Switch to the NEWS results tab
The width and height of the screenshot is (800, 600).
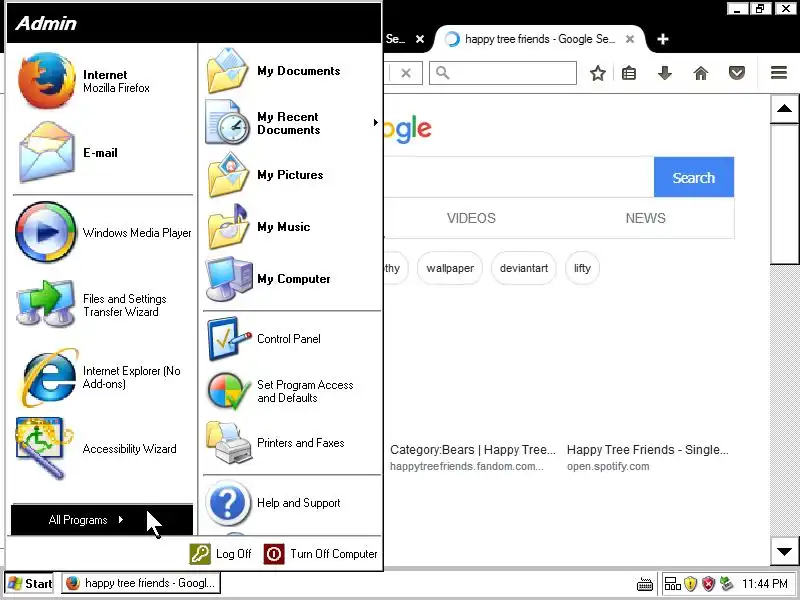click(645, 218)
